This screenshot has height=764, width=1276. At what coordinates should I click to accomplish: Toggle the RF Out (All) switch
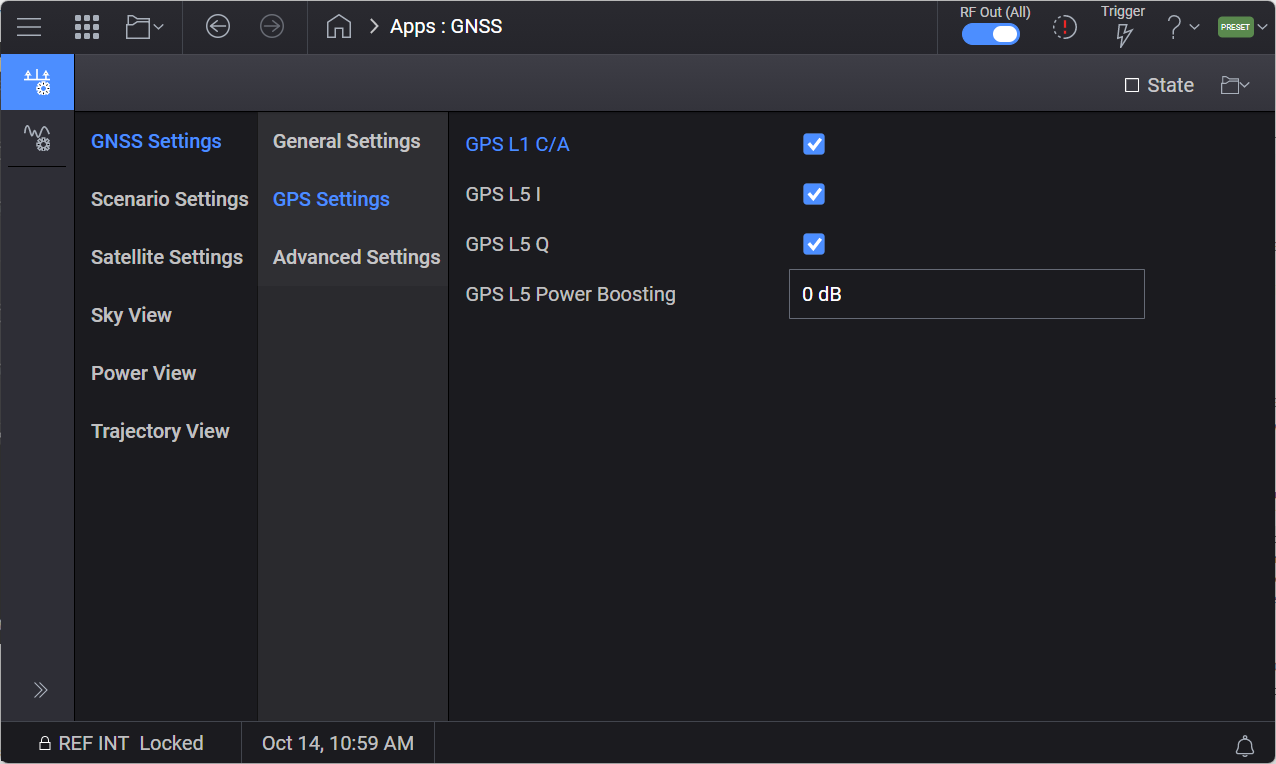pyautogui.click(x=990, y=34)
